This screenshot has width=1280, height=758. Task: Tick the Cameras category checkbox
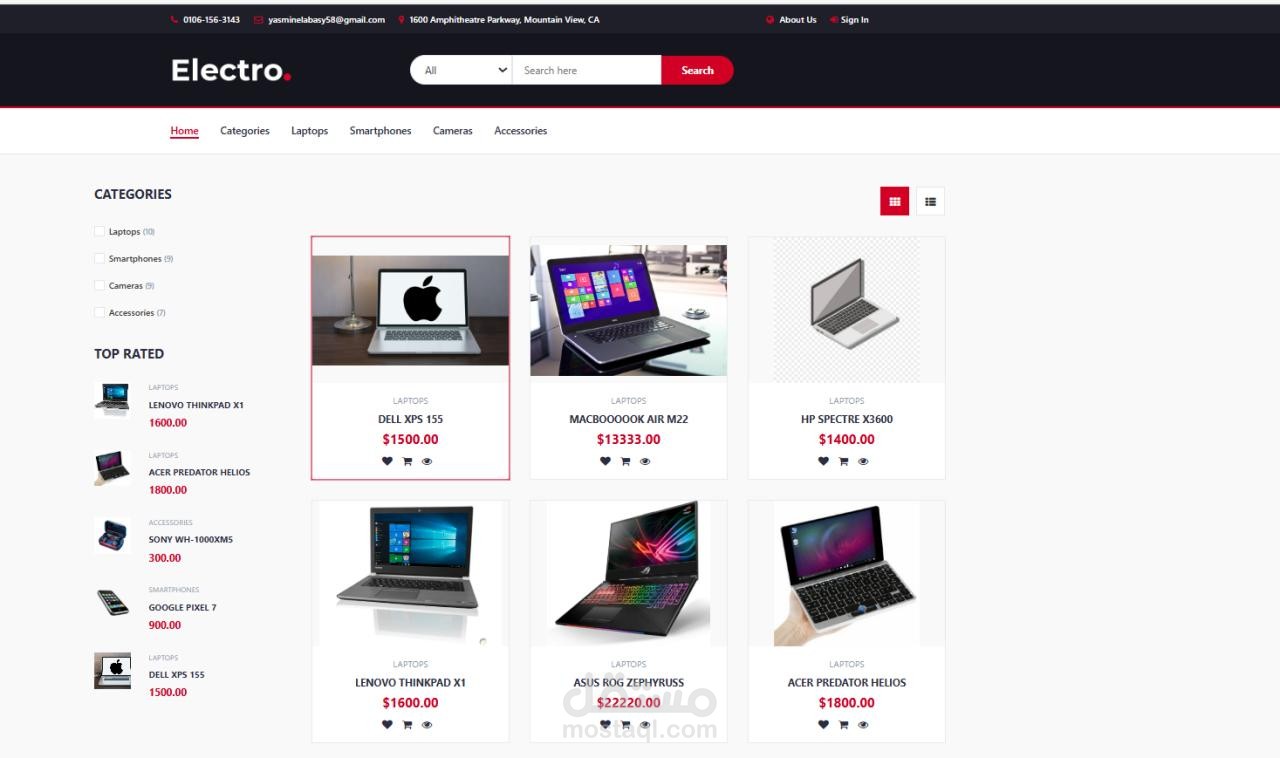coord(99,285)
